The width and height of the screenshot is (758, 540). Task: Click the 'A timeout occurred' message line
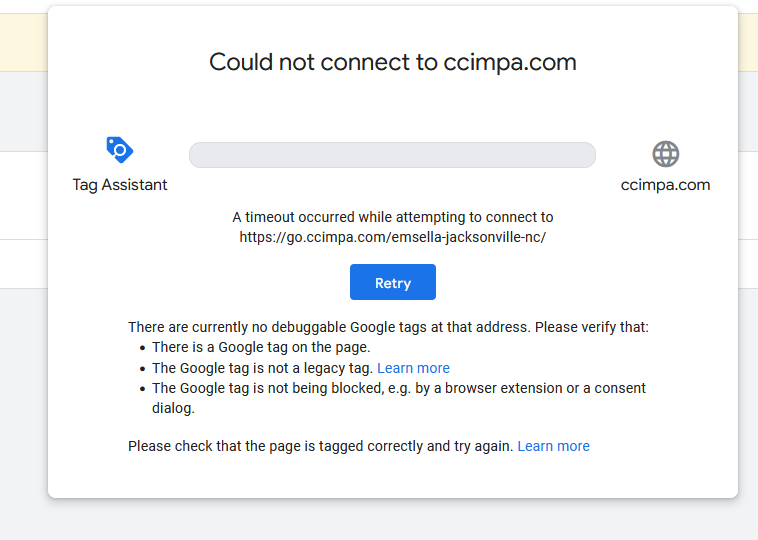(393, 217)
